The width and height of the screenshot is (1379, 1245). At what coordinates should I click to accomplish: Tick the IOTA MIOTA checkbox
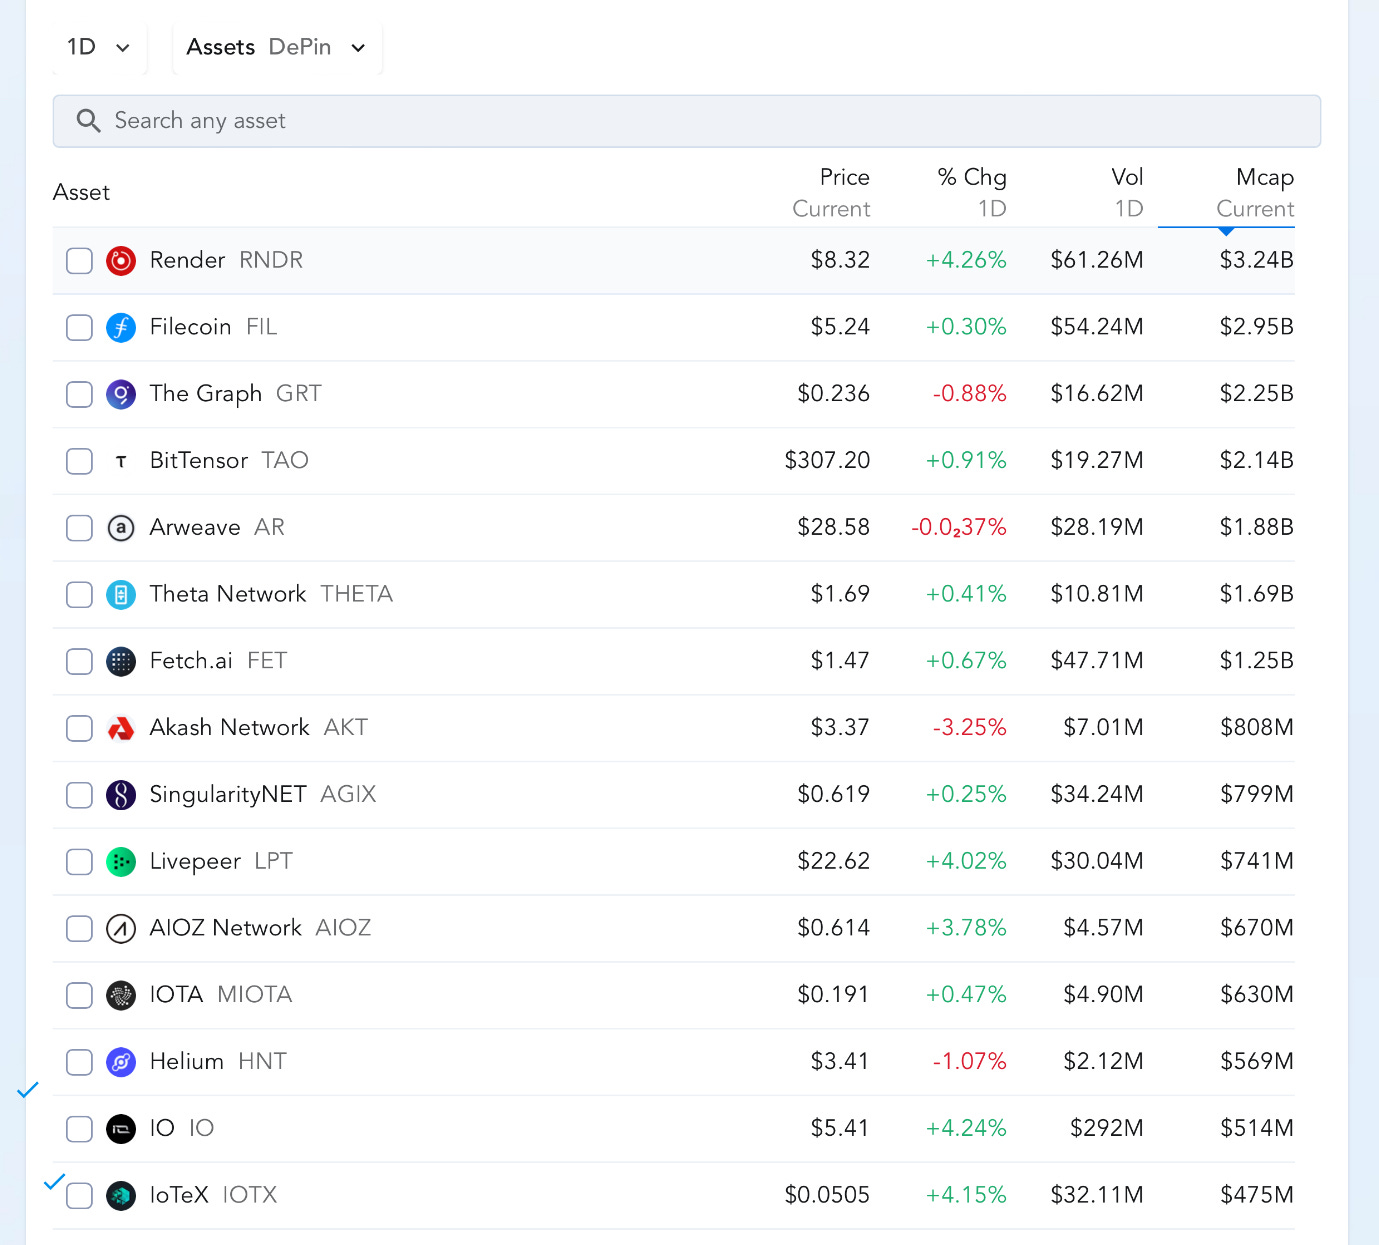79,995
